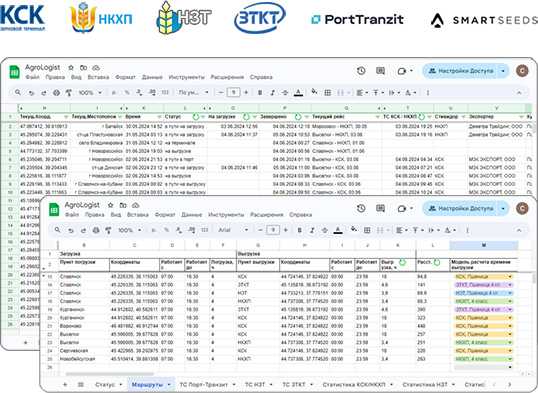Toggle strikethrough formatting in front window toolbar
The height and width of the screenshot is (393, 538).
[x=325, y=230]
